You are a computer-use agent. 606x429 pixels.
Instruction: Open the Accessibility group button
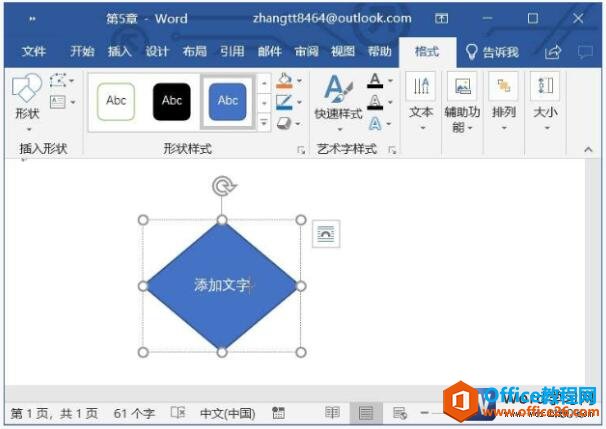(x=462, y=102)
